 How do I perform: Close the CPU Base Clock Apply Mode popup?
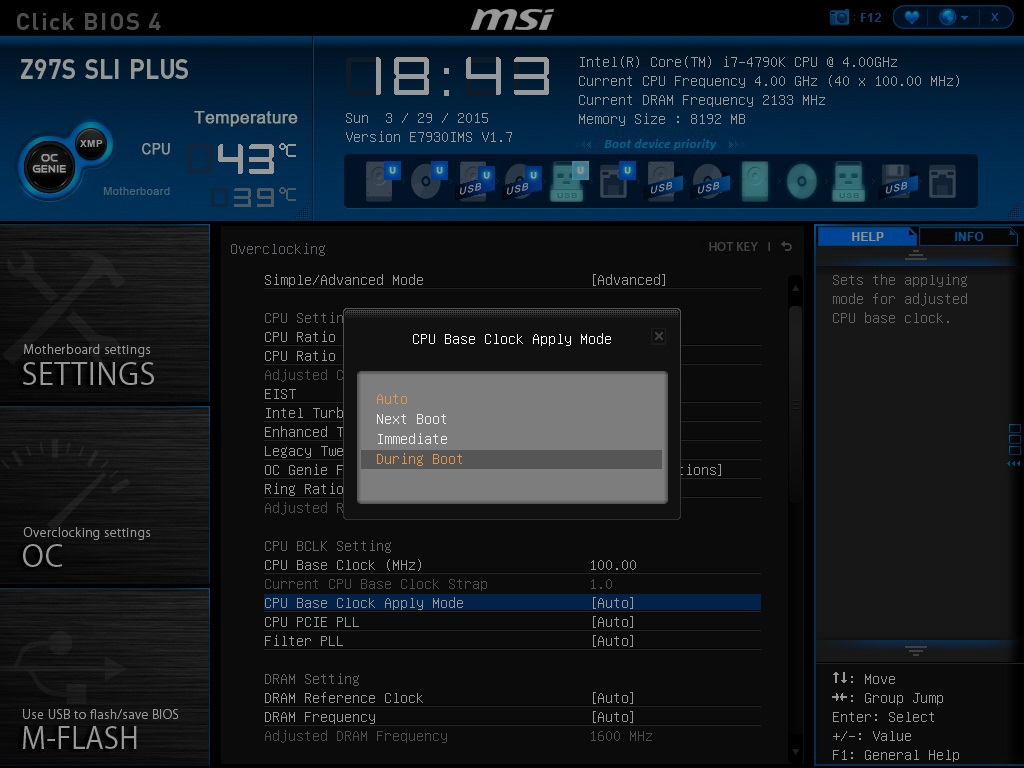coord(658,336)
